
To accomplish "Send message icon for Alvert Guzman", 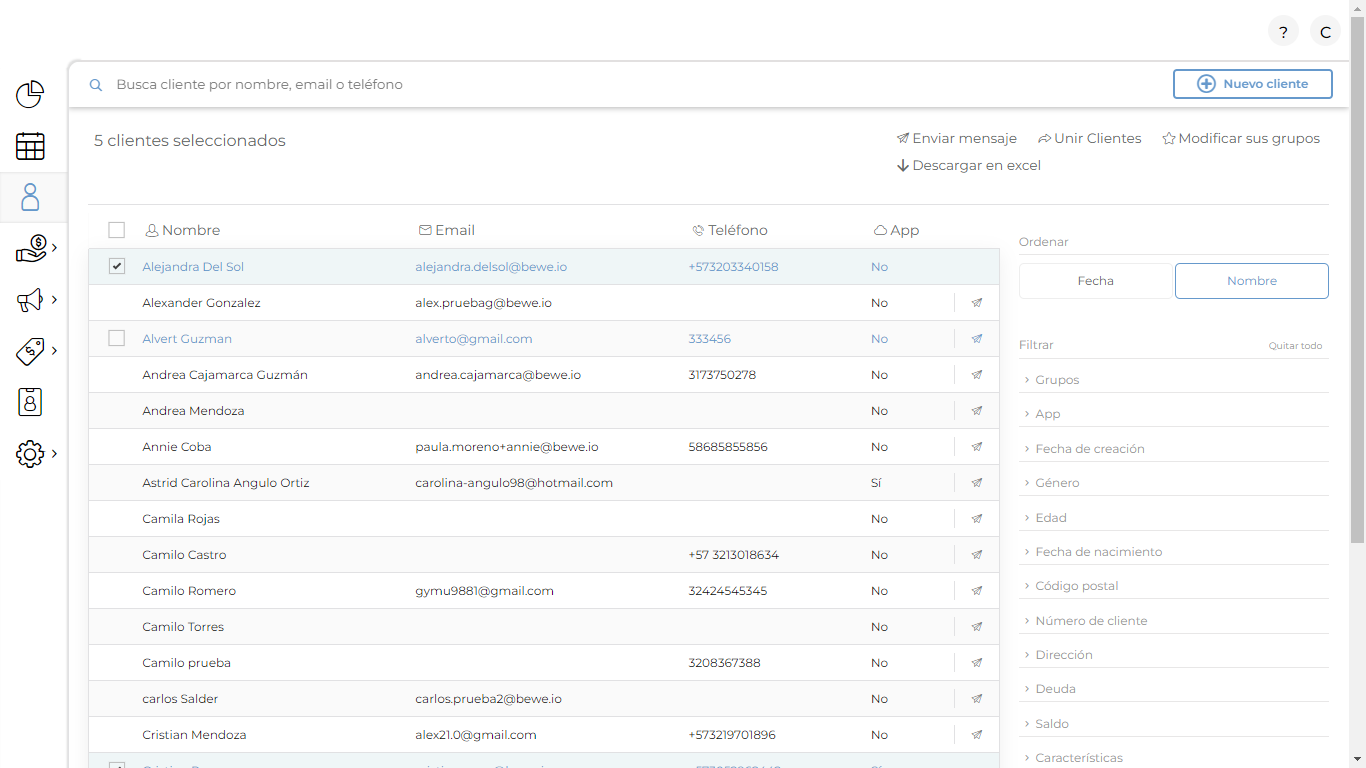I will coord(977,339).
